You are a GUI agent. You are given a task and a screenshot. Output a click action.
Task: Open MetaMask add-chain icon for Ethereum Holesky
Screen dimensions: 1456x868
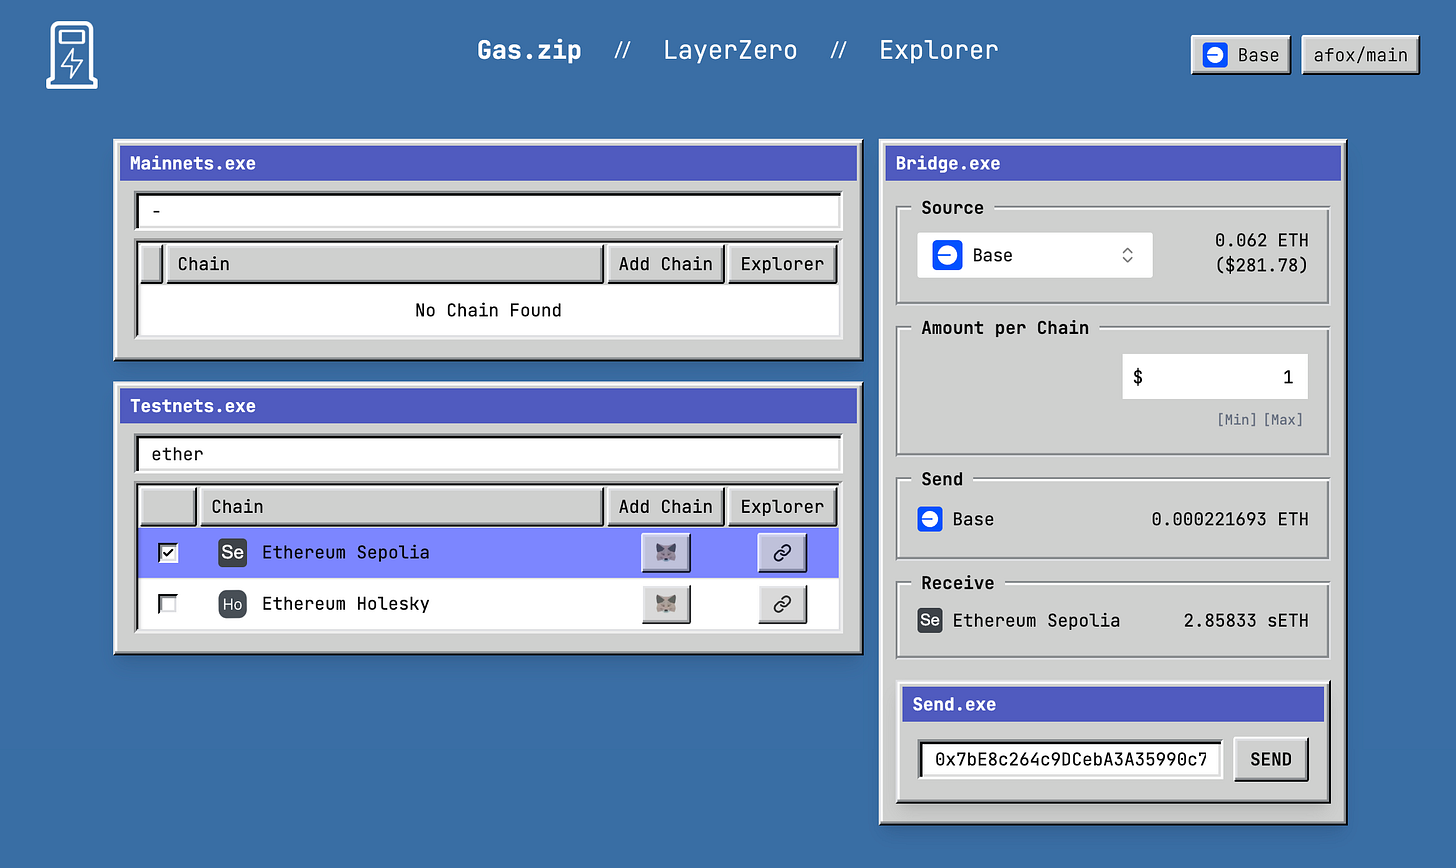click(x=666, y=604)
